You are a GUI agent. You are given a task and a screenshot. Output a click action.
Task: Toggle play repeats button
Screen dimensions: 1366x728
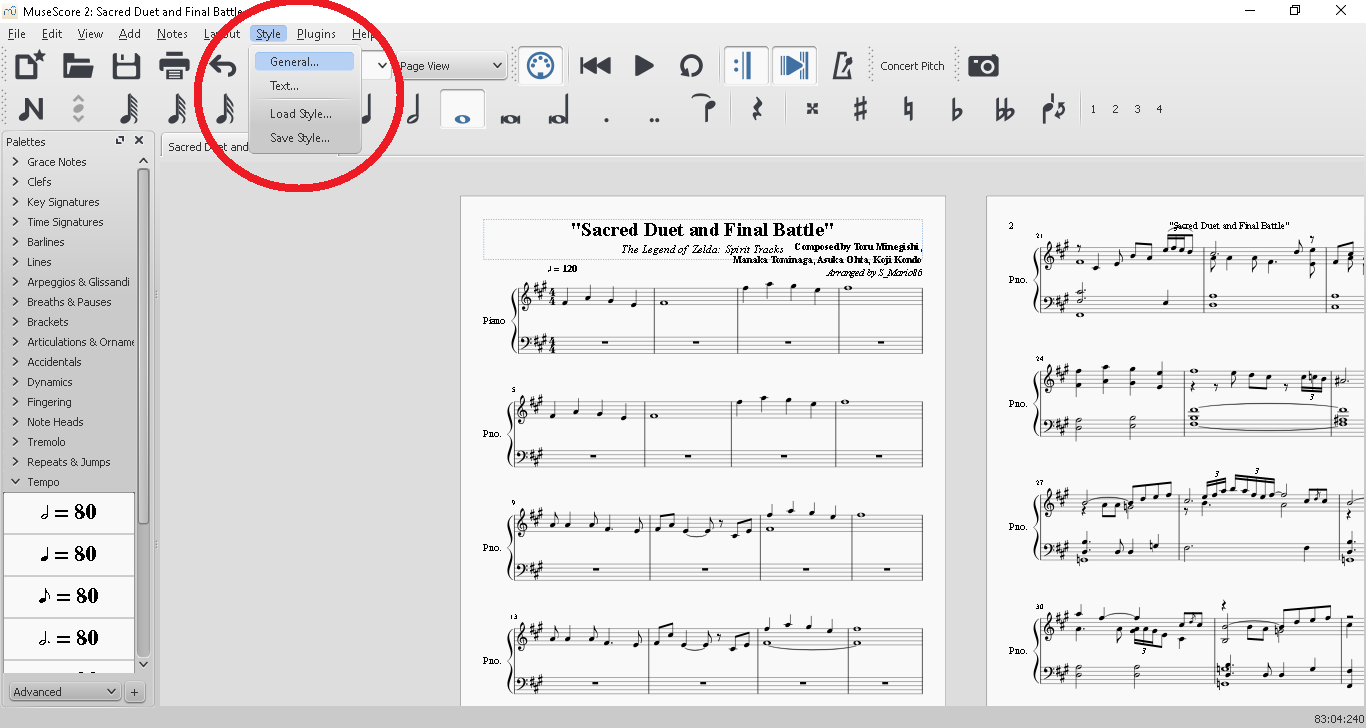tap(744, 66)
